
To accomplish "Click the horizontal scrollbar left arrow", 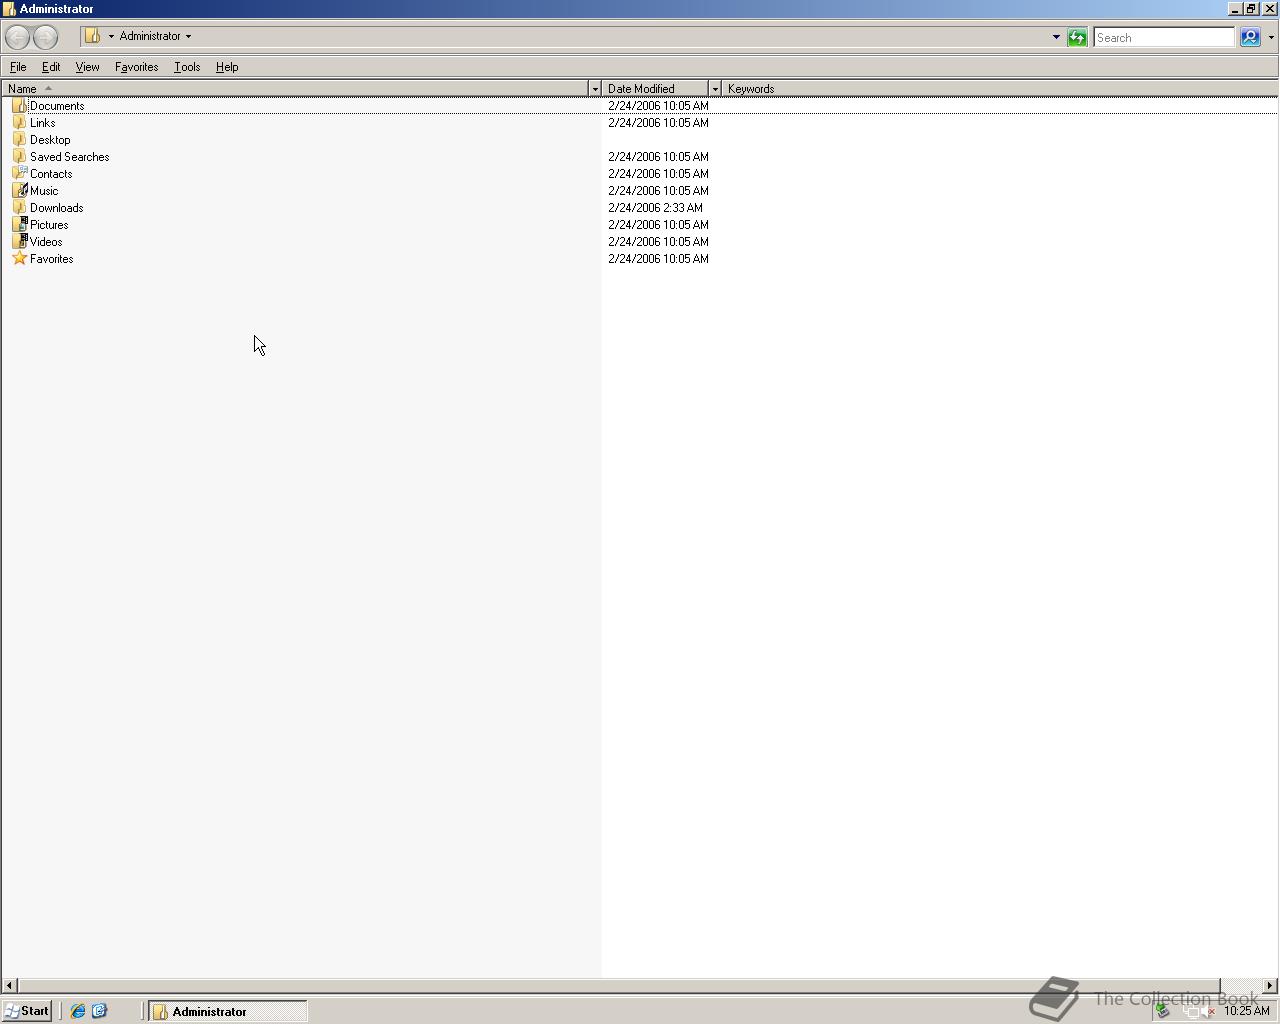I will (x=9, y=985).
